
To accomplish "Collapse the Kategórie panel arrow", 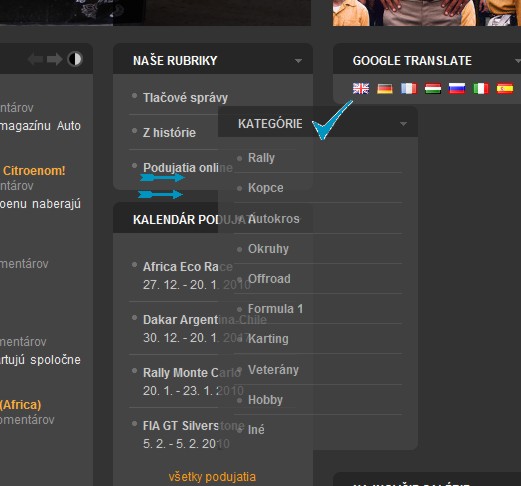I will (403, 124).
